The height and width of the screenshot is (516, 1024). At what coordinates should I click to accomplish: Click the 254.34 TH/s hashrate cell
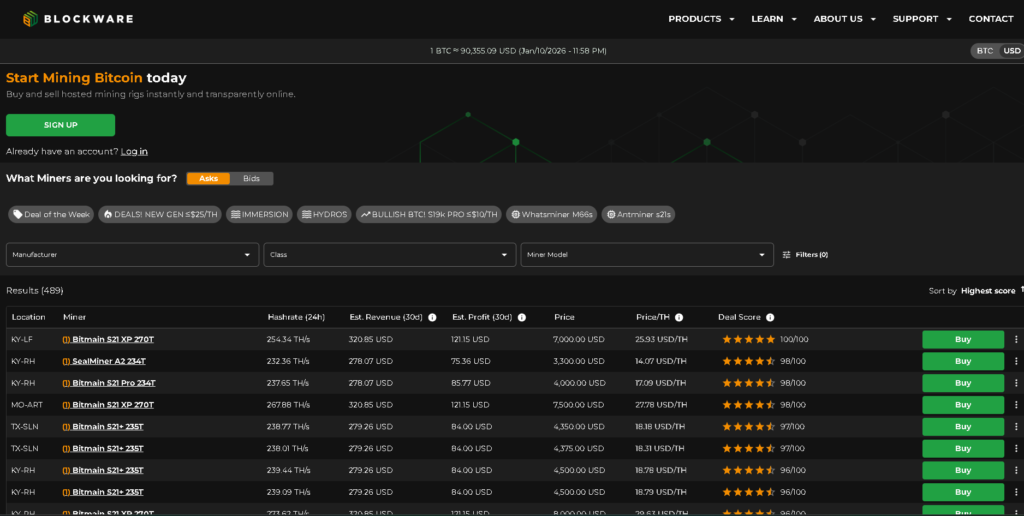pyautogui.click(x=288, y=340)
